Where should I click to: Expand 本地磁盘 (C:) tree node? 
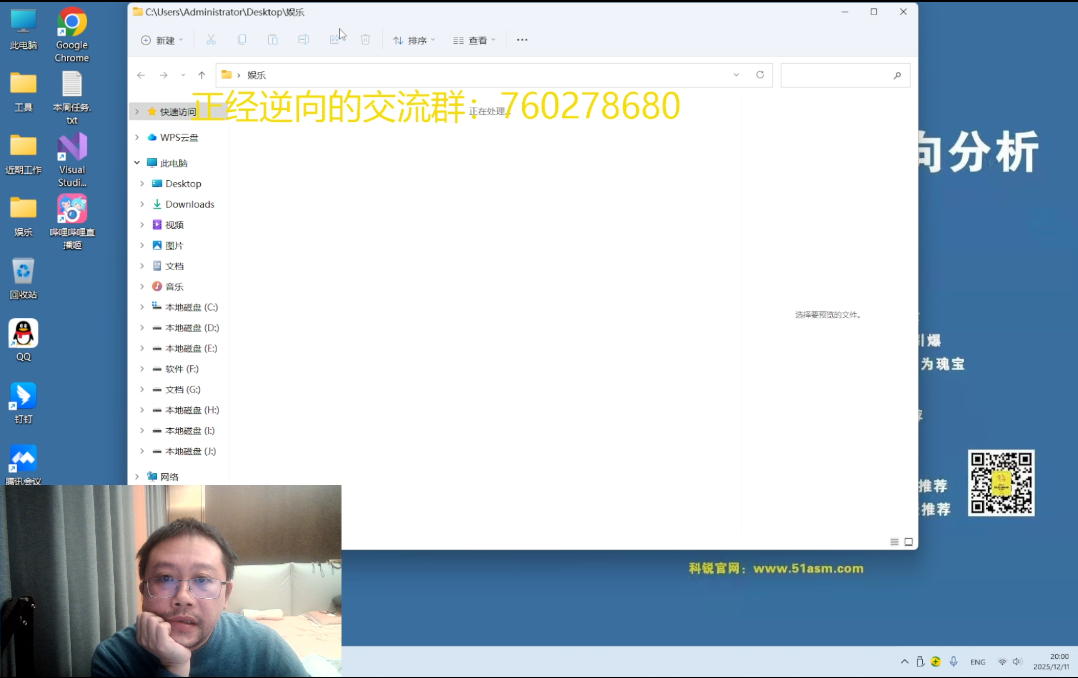pyautogui.click(x=142, y=307)
